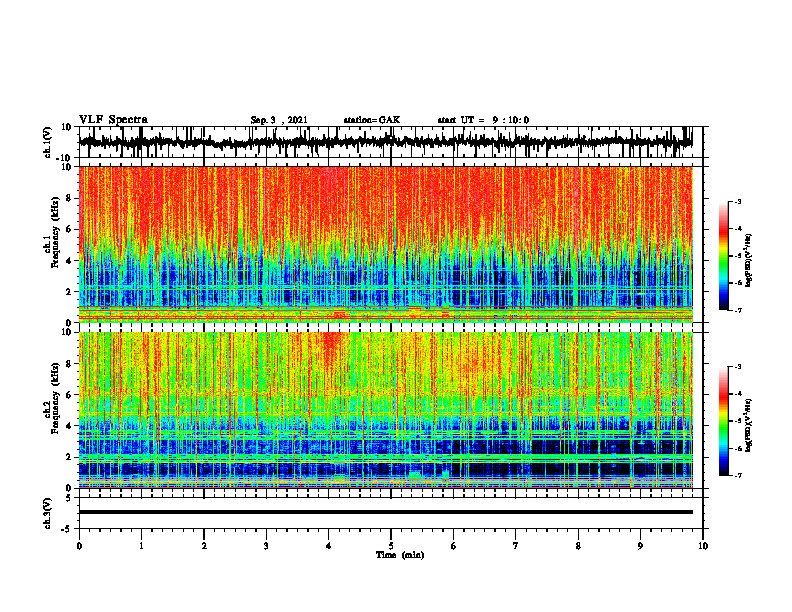Click the ch.1(V) waveform axis label

click(48, 142)
